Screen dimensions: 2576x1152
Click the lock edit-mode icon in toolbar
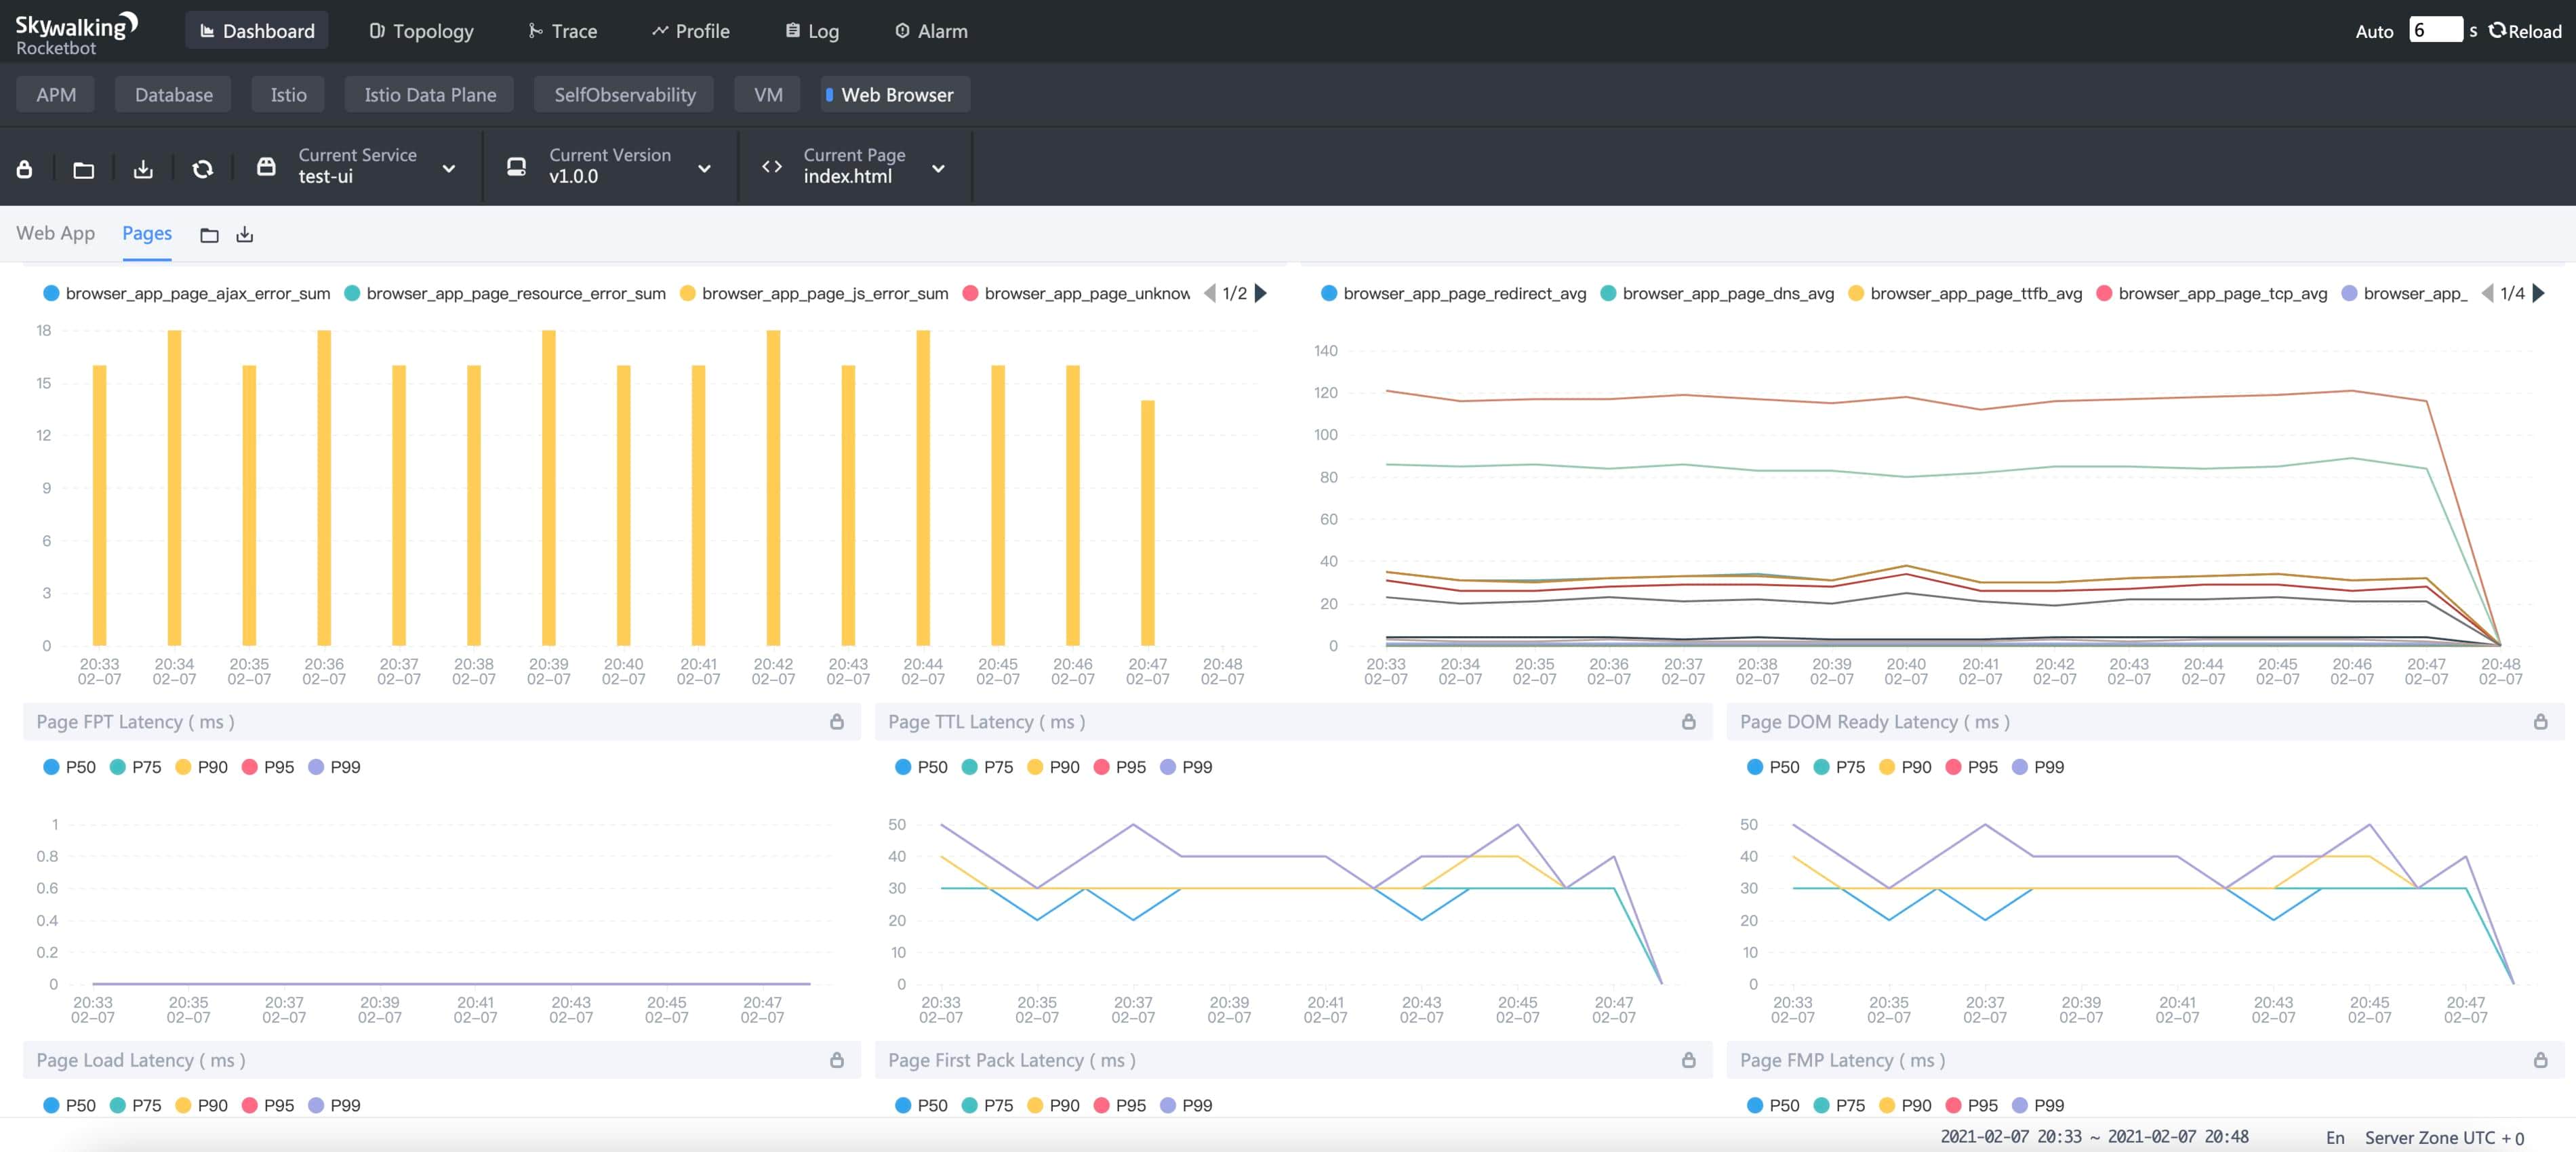(x=24, y=169)
